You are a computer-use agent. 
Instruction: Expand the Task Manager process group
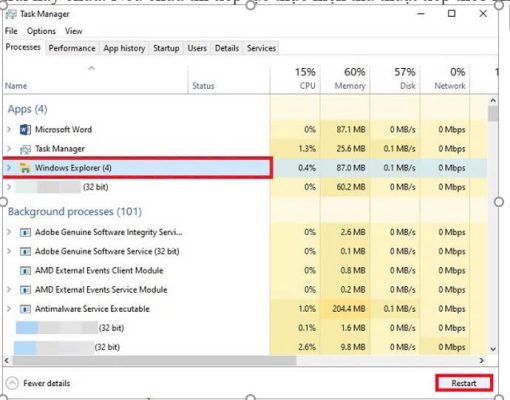(x=9, y=149)
